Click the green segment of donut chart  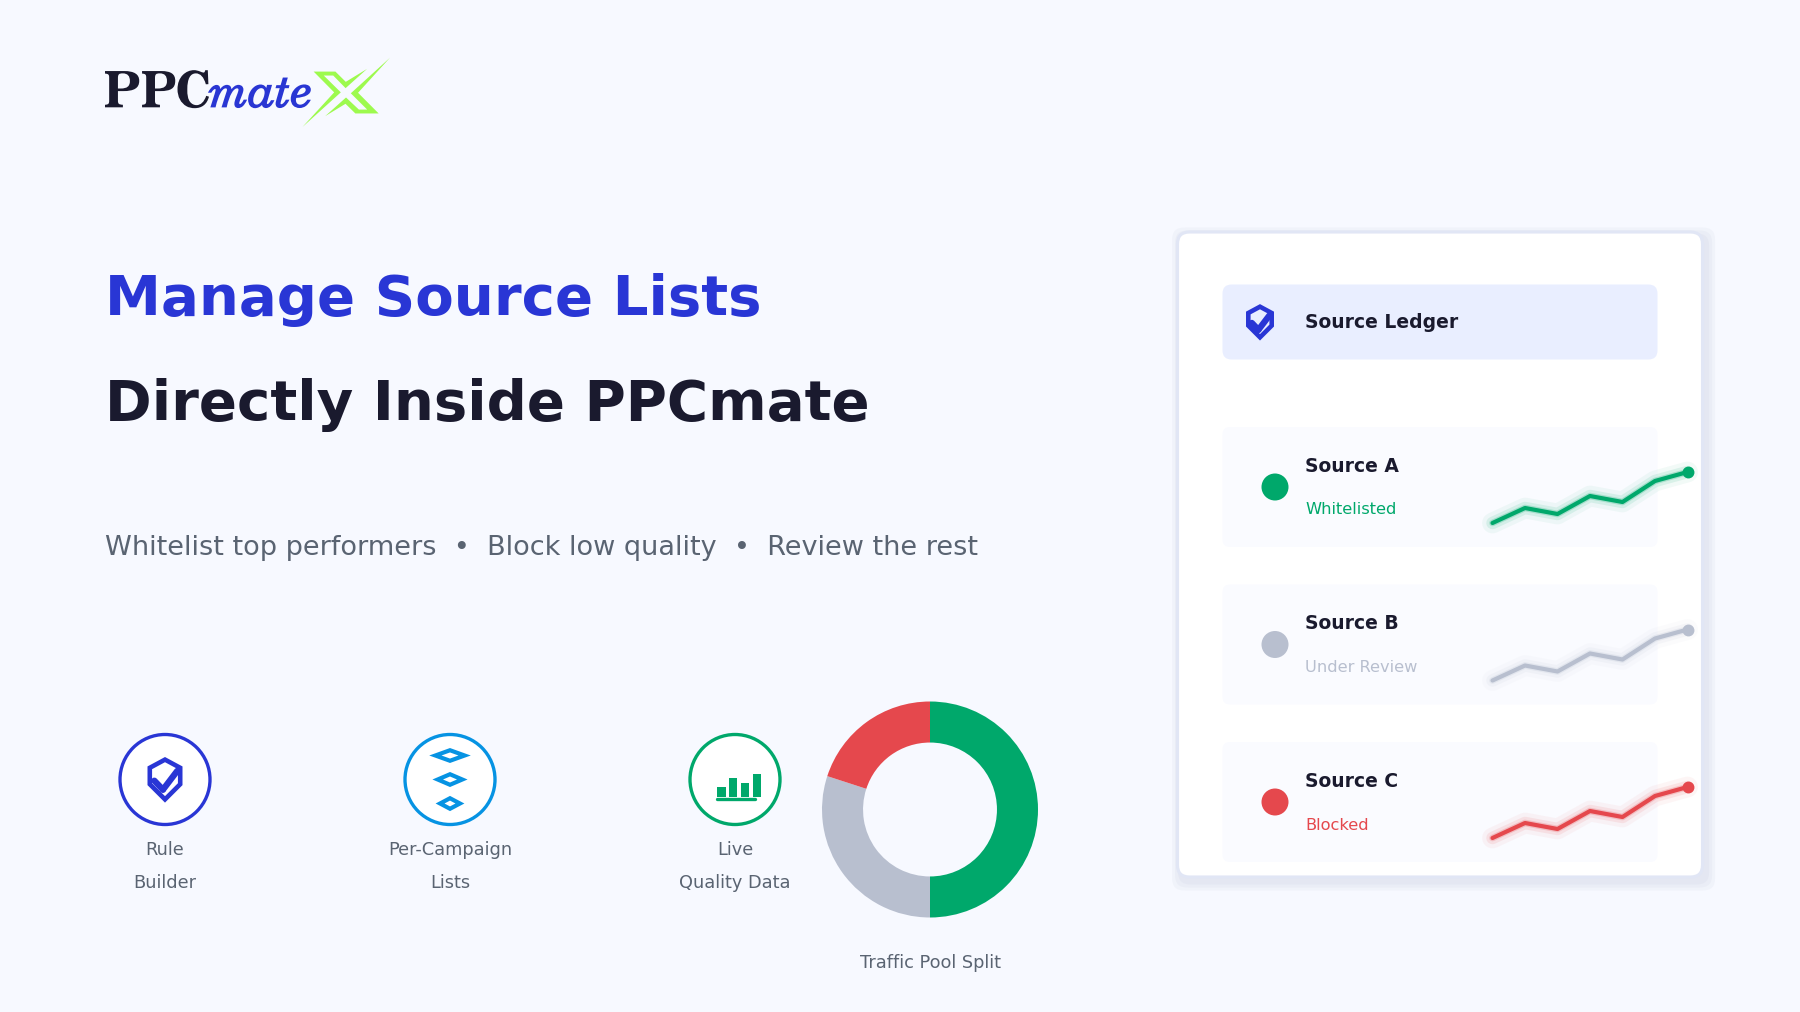pos(1015,810)
